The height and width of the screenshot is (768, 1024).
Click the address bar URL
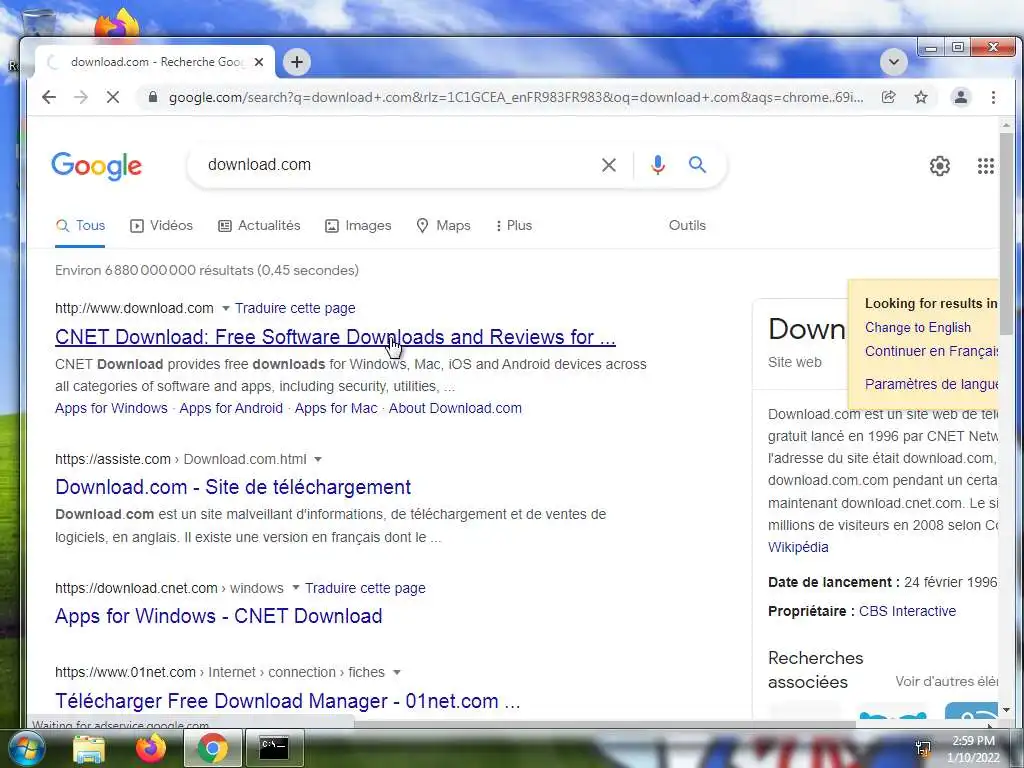tap(516, 97)
